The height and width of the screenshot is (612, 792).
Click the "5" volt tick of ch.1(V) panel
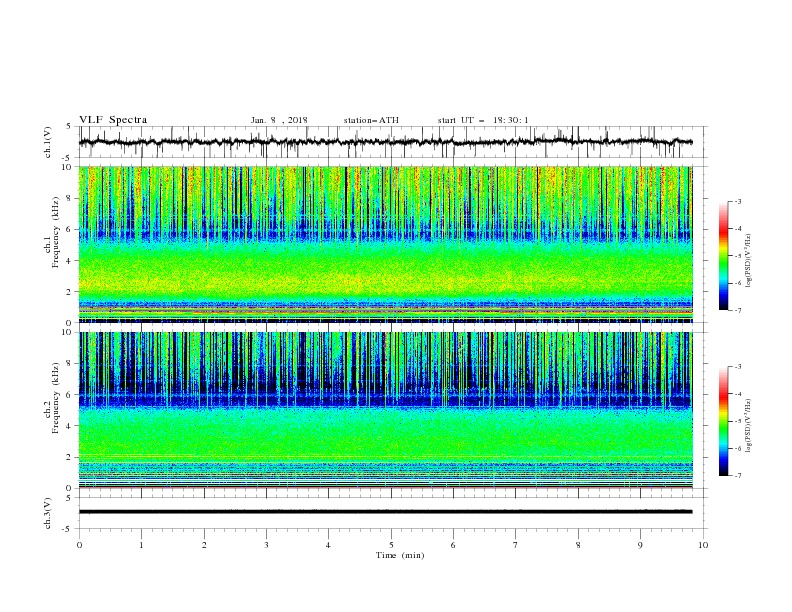coord(69,126)
